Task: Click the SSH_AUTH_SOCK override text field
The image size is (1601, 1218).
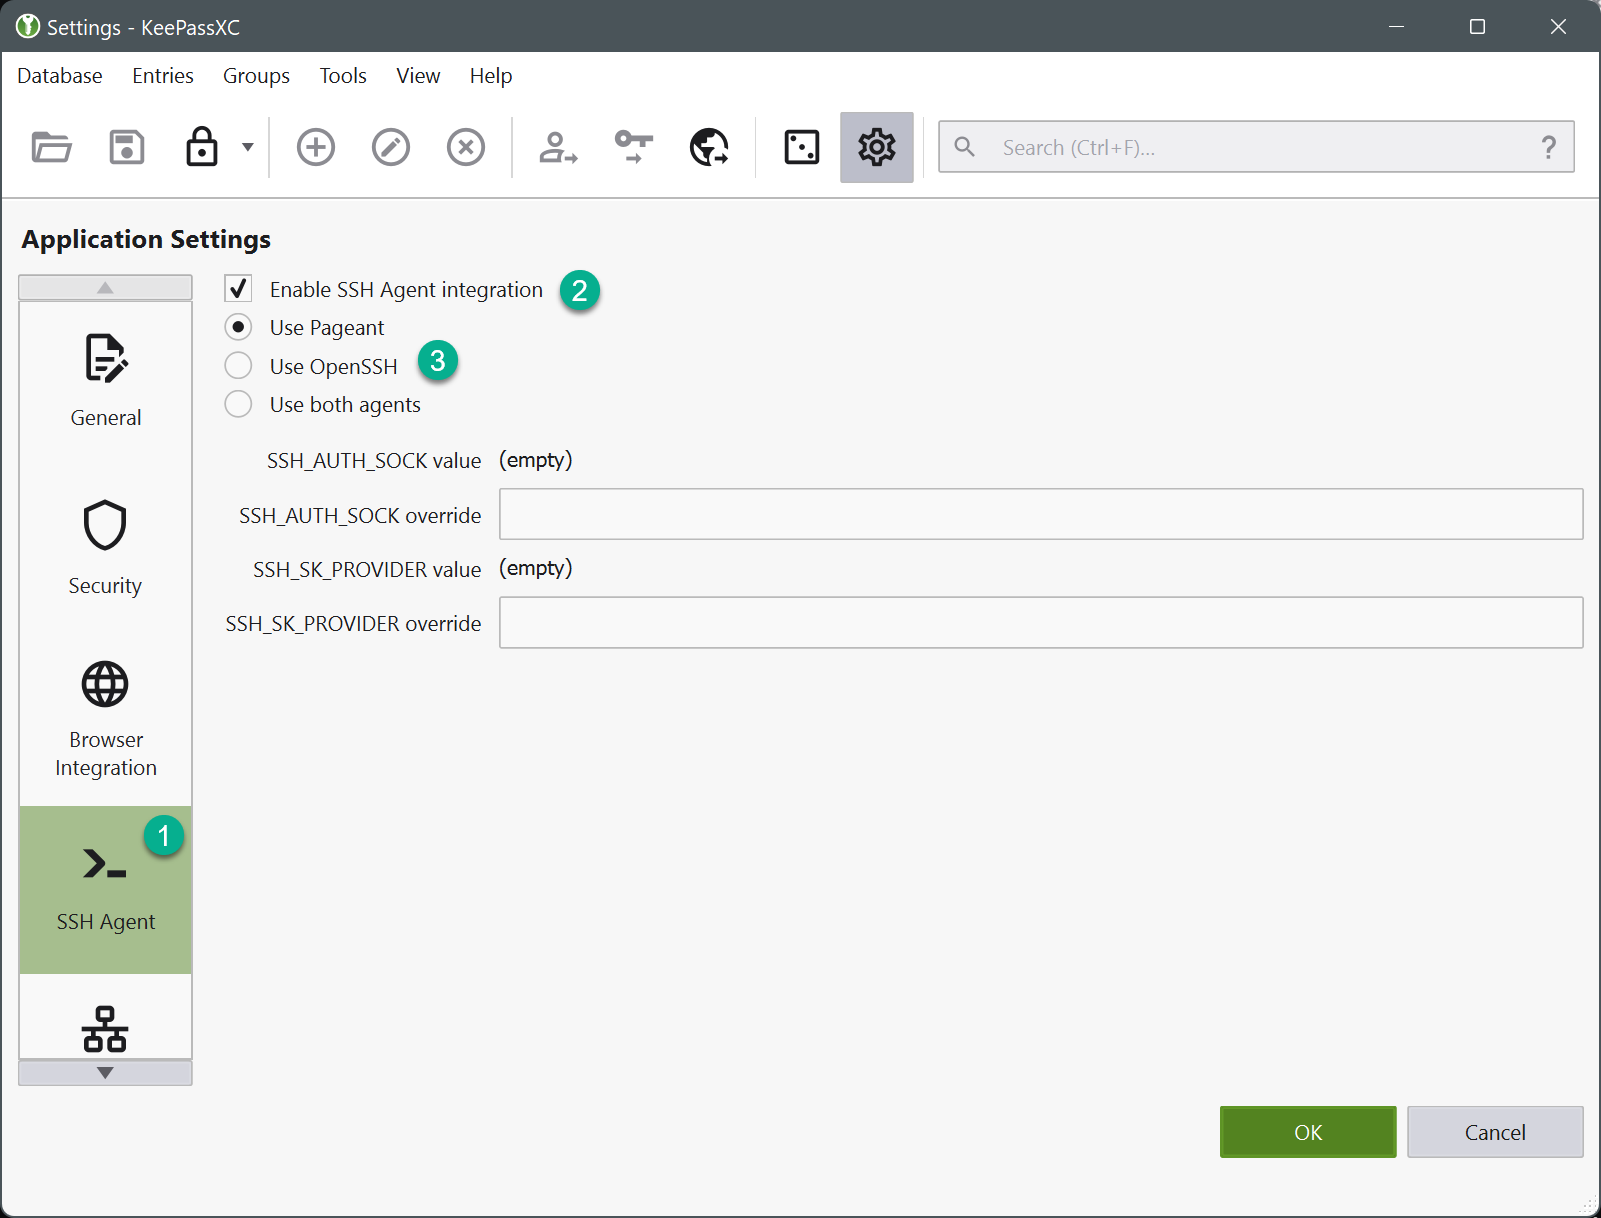Action: [1040, 514]
